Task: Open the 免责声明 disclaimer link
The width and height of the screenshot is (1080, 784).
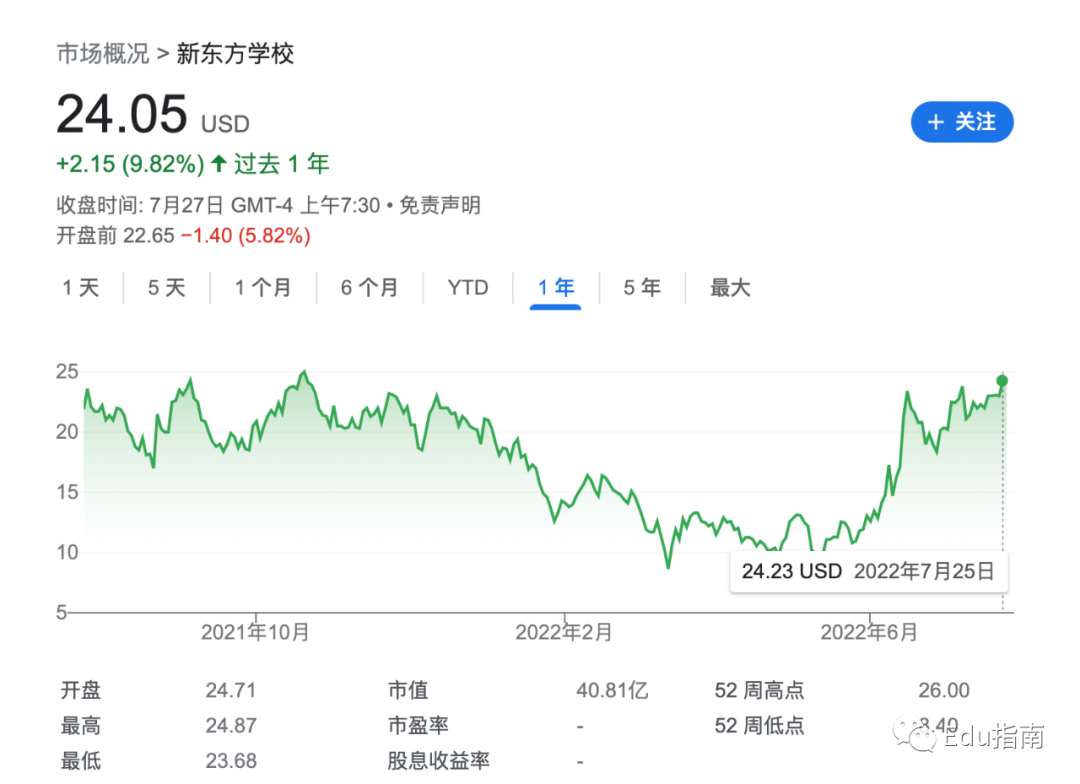Action: pos(440,205)
